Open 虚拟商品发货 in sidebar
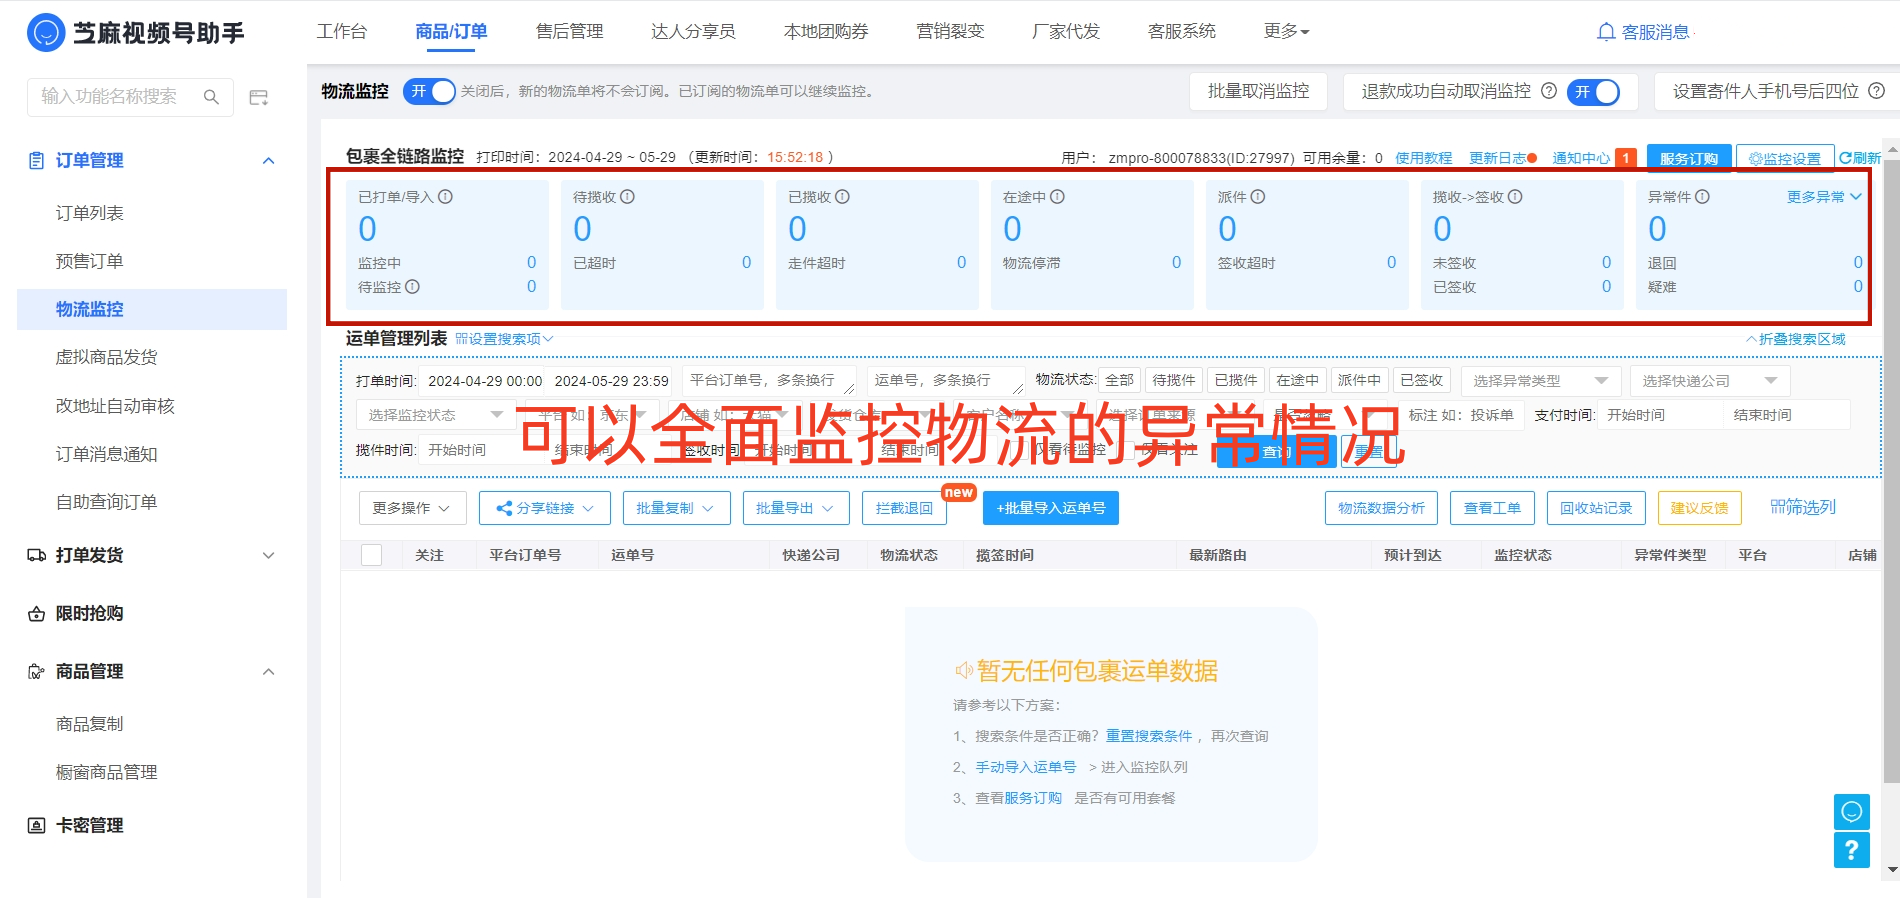Viewport: 1900px width, 898px height. tap(107, 357)
